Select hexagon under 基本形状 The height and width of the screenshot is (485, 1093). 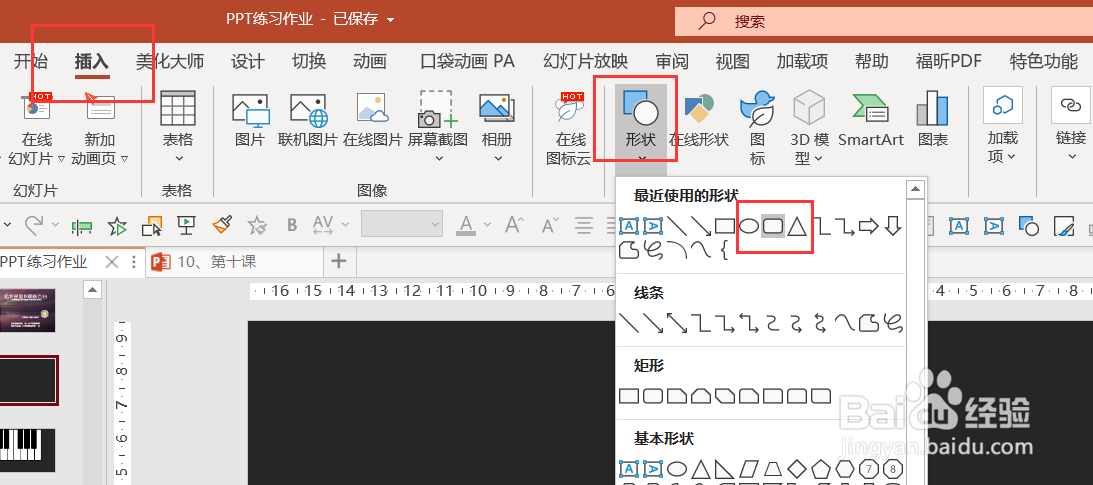click(845, 468)
